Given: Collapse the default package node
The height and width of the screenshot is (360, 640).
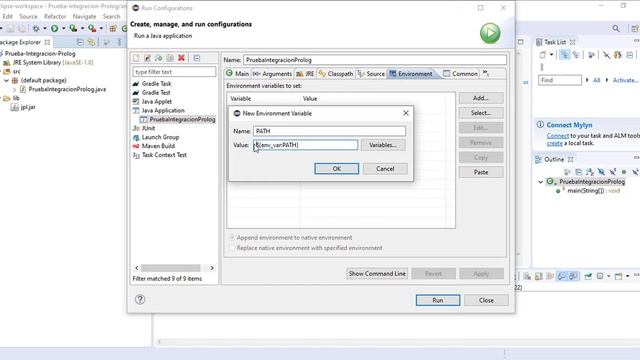Looking at the screenshot, I should (7, 80).
